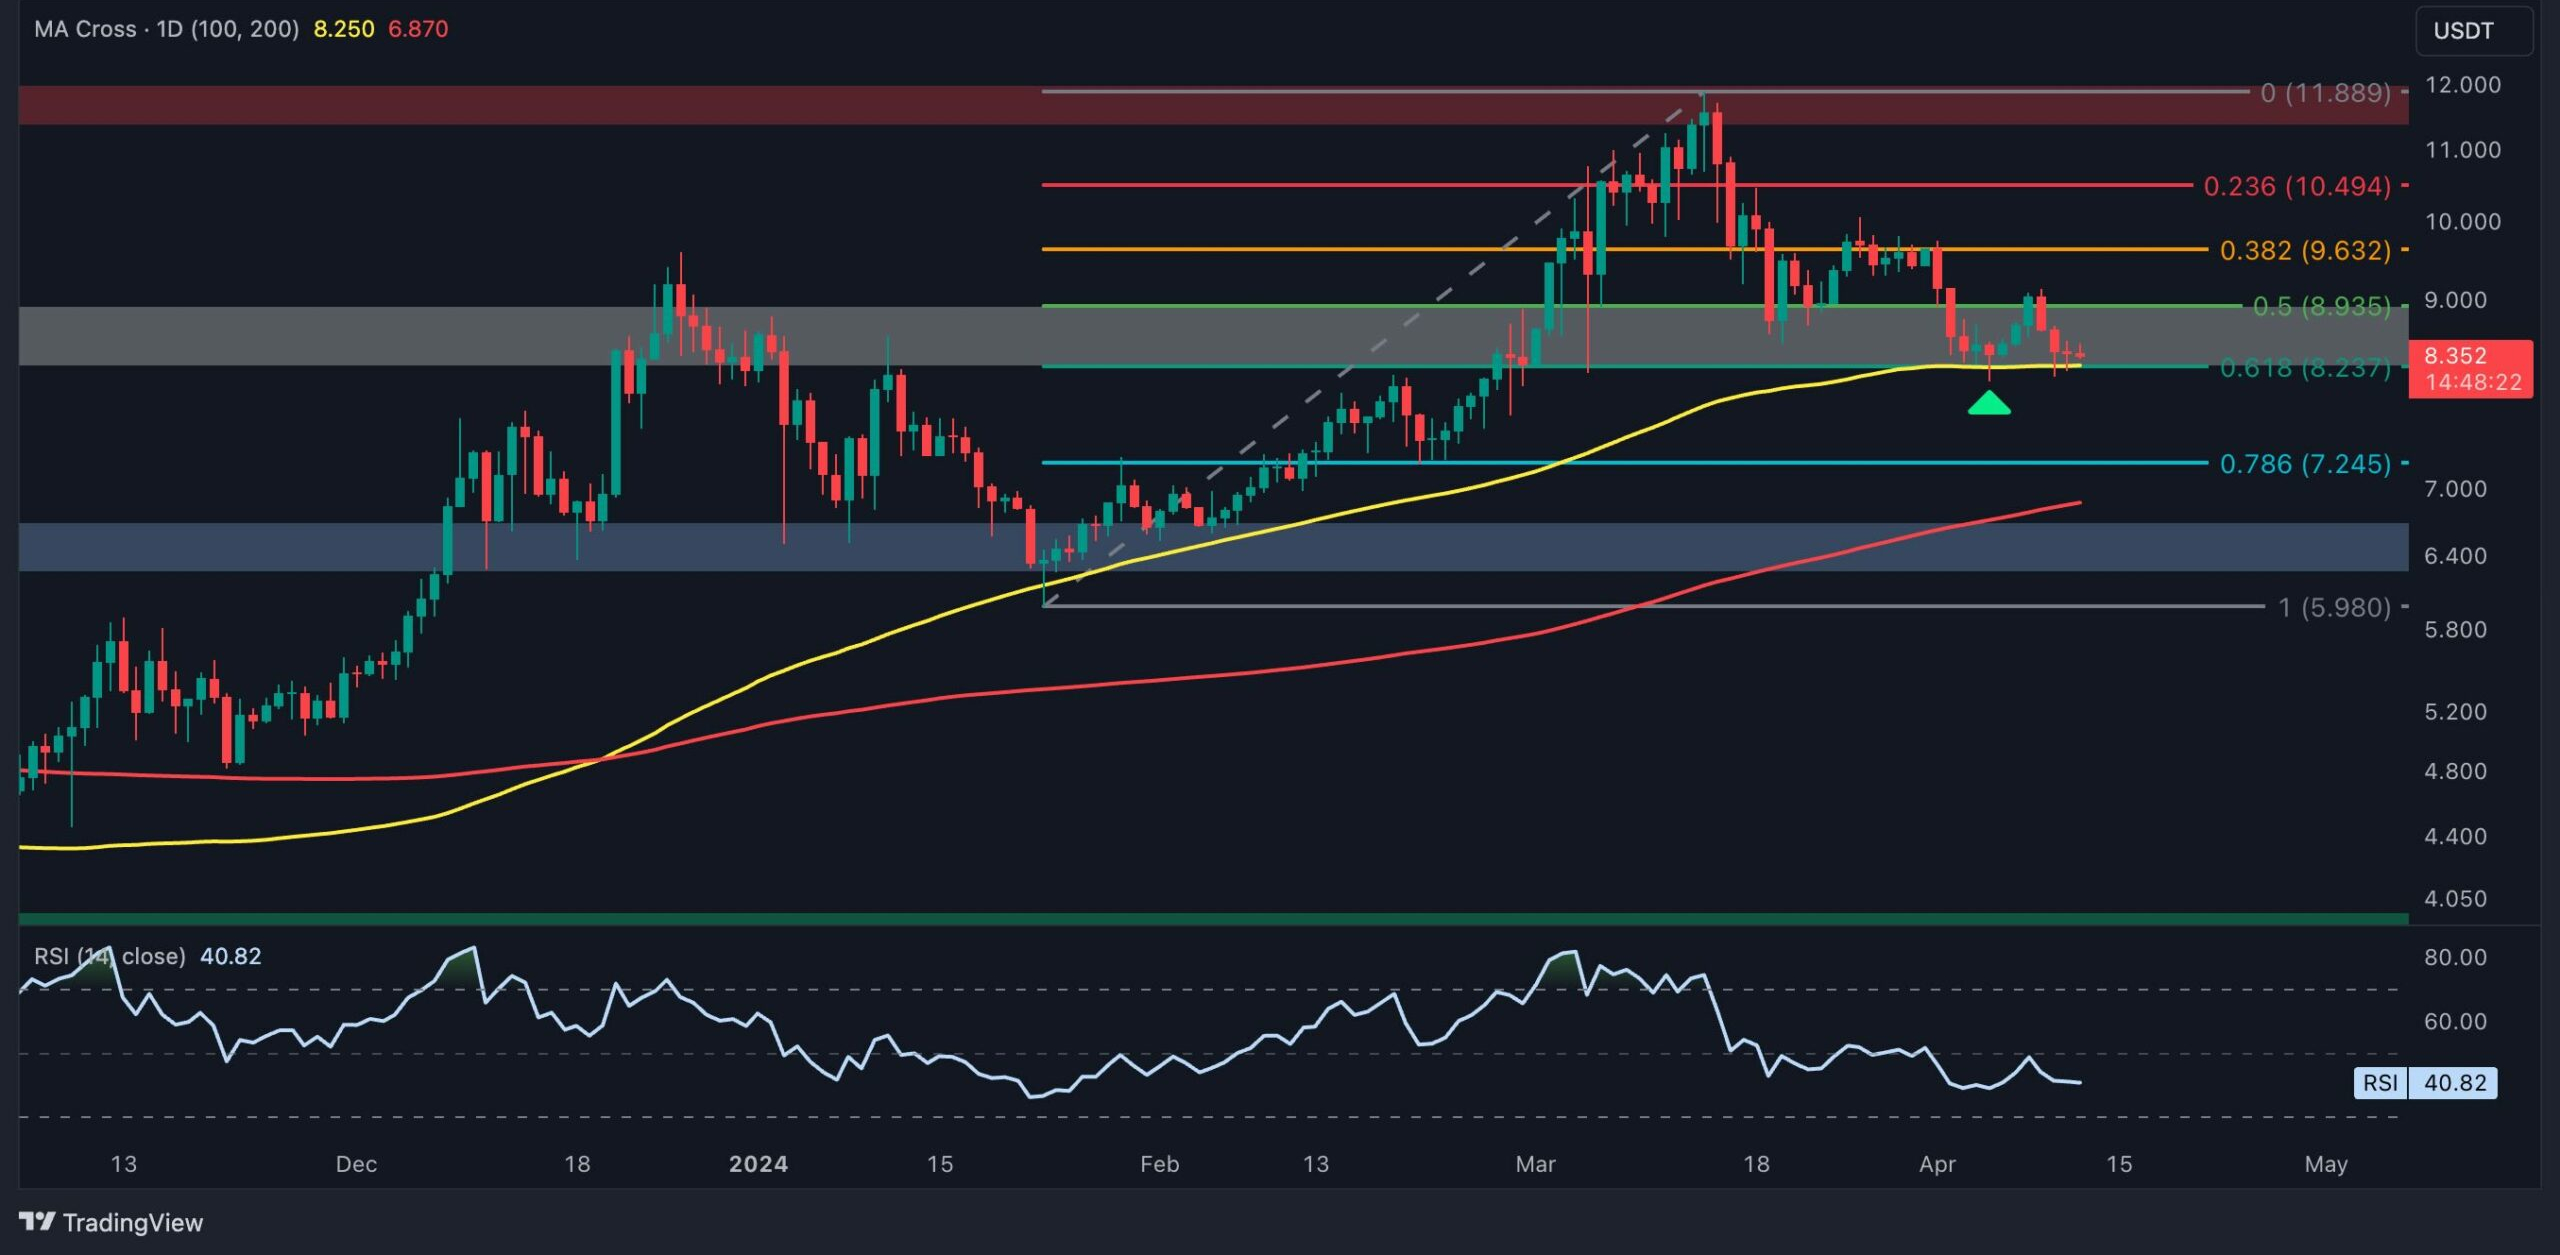This screenshot has width=2560, height=1255.
Task: Click the 0.618 (8.237) Fibonacci label
Action: pyautogui.click(x=2305, y=368)
